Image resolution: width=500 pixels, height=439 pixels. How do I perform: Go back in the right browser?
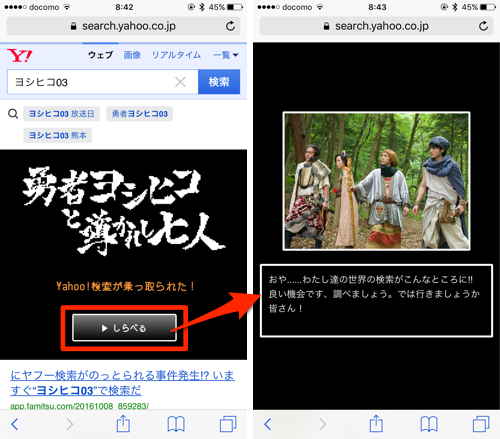pyautogui.click(x=268, y=424)
